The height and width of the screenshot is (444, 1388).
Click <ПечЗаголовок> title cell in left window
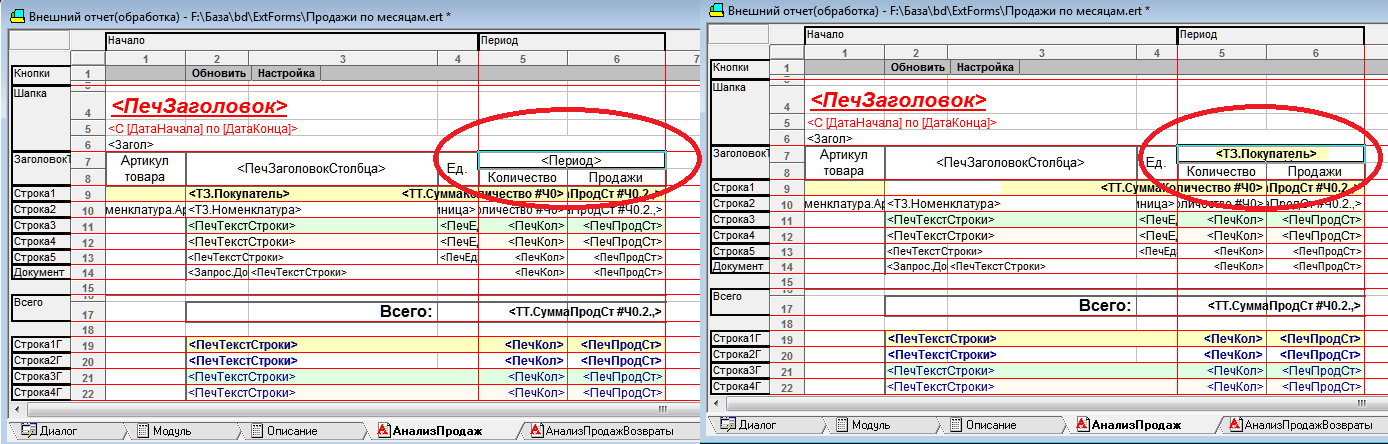pyautogui.click(x=200, y=106)
